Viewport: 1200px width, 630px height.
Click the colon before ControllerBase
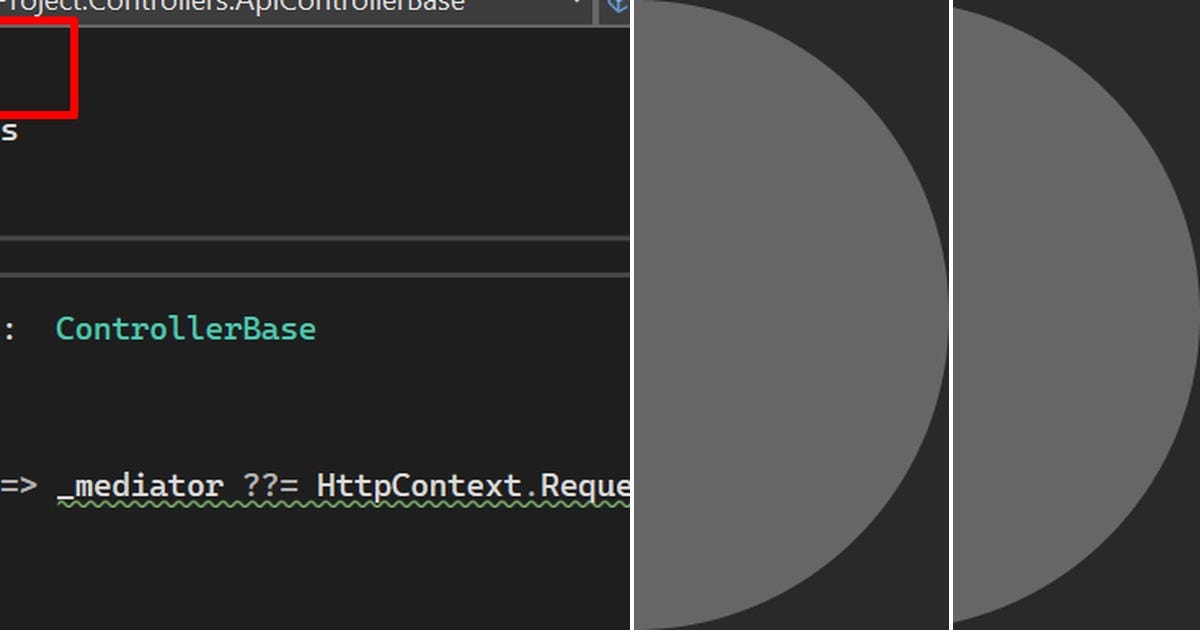tap(9, 331)
